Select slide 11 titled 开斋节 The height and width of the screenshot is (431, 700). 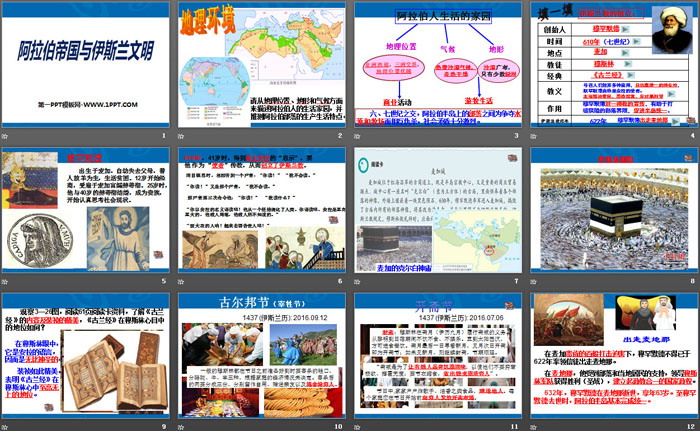[x=438, y=356]
